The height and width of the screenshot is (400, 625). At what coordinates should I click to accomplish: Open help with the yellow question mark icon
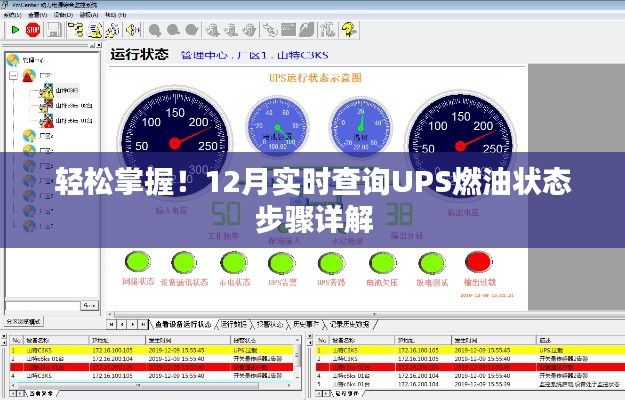(349, 30)
